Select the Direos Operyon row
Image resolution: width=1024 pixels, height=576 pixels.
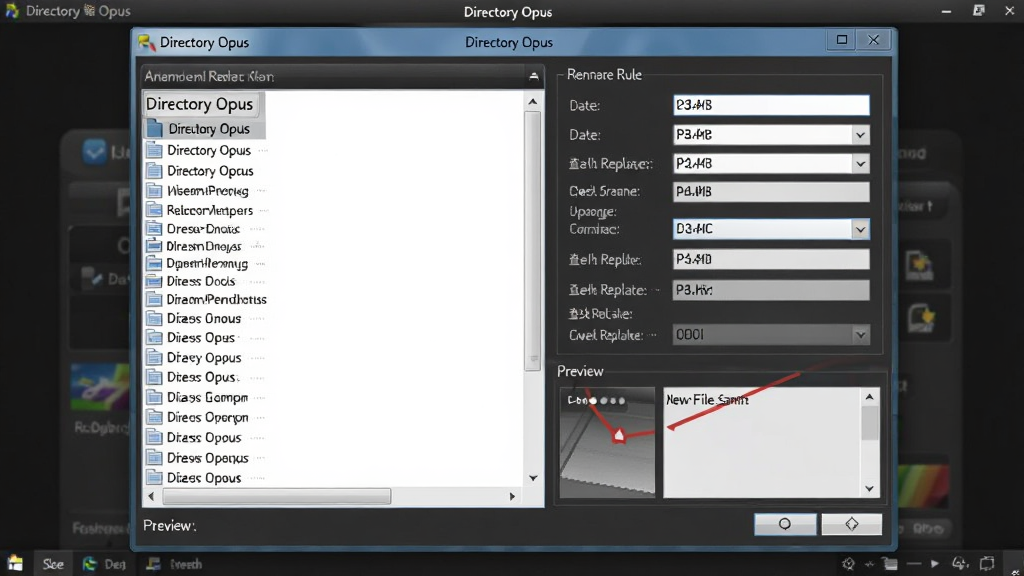pos(206,417)
